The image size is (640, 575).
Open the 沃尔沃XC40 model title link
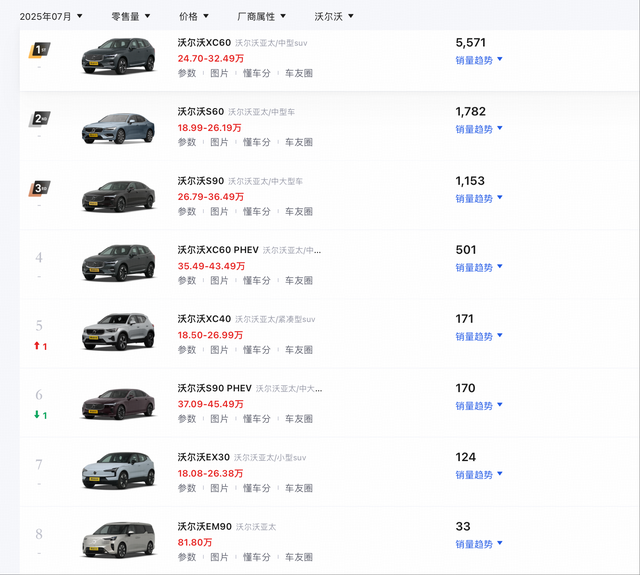[x=204, y=319]
